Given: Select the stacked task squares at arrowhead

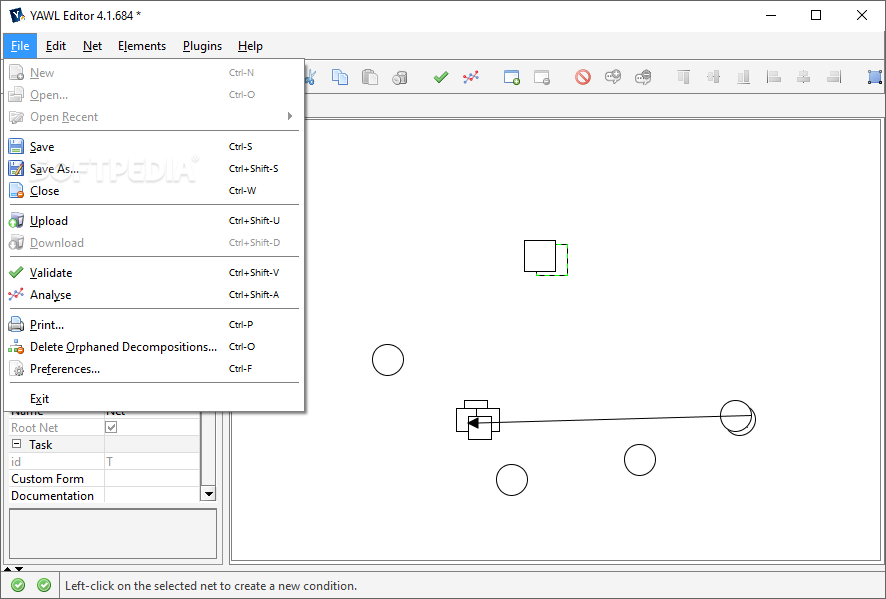Looking at the screenshot, I should point(478,420).
